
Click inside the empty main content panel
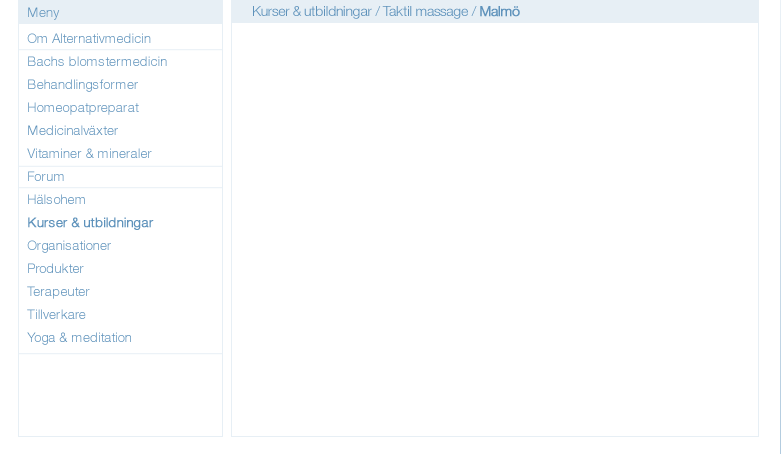(495, 229)
